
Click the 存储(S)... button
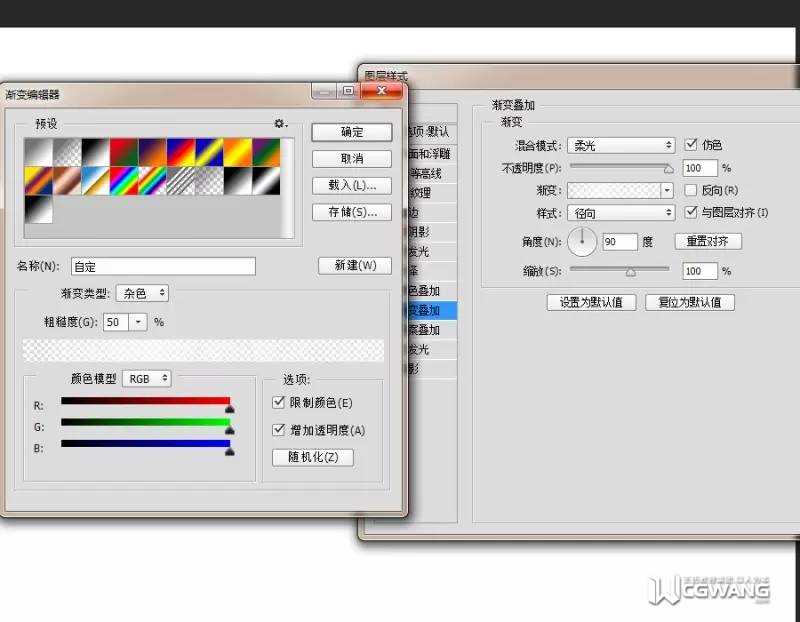pyautogui.click(x=352, y=212)
